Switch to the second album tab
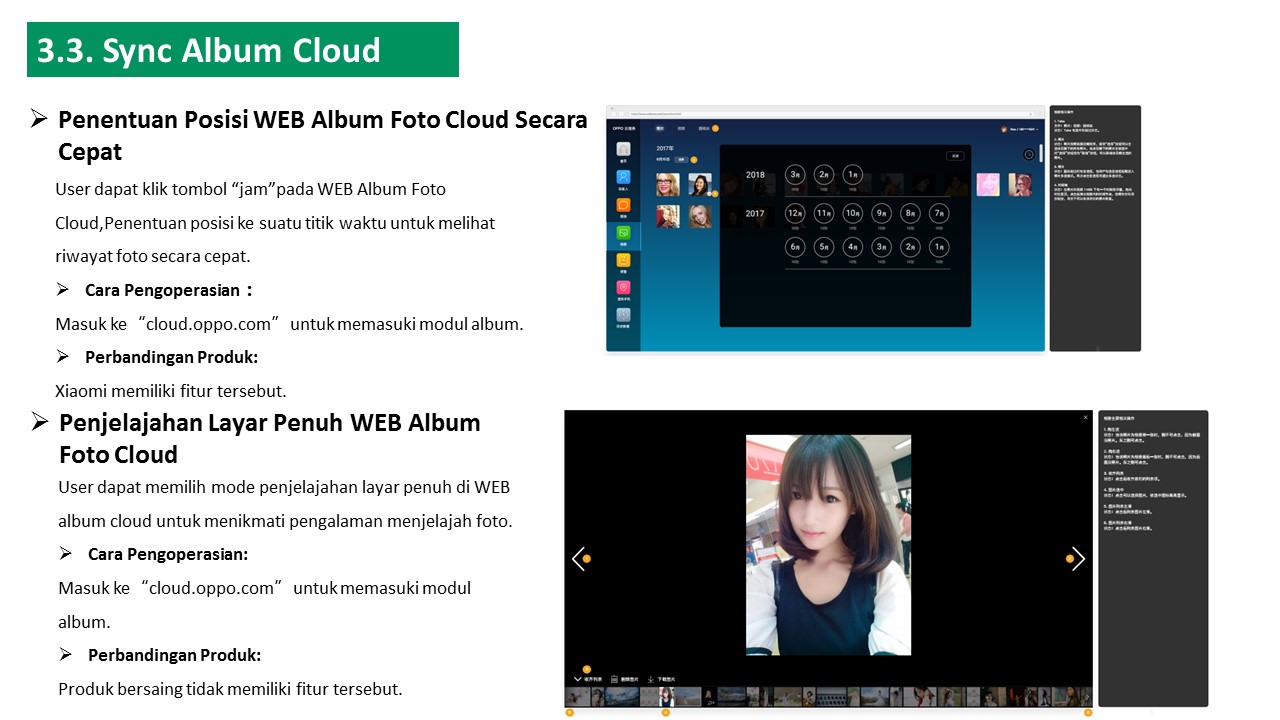Screen dimensions: 1280x720 681,129
